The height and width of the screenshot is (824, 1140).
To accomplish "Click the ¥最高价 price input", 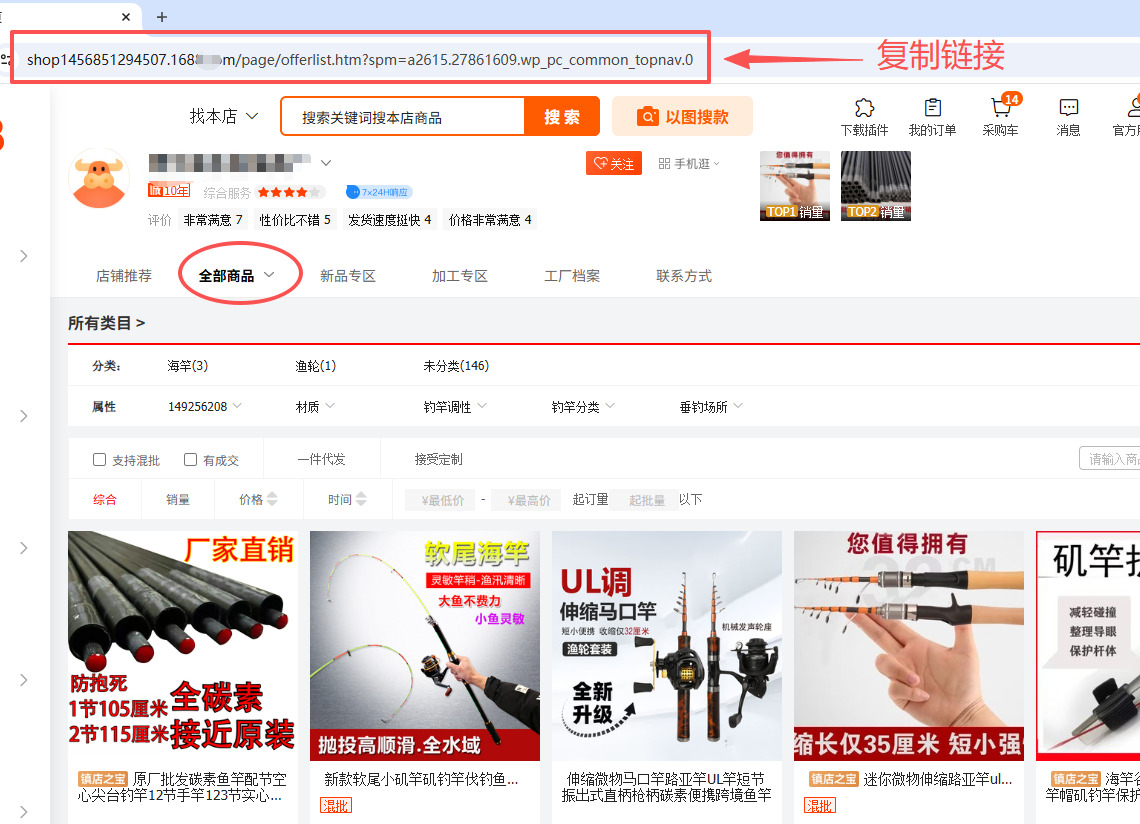I will click(x=525, y=500).
